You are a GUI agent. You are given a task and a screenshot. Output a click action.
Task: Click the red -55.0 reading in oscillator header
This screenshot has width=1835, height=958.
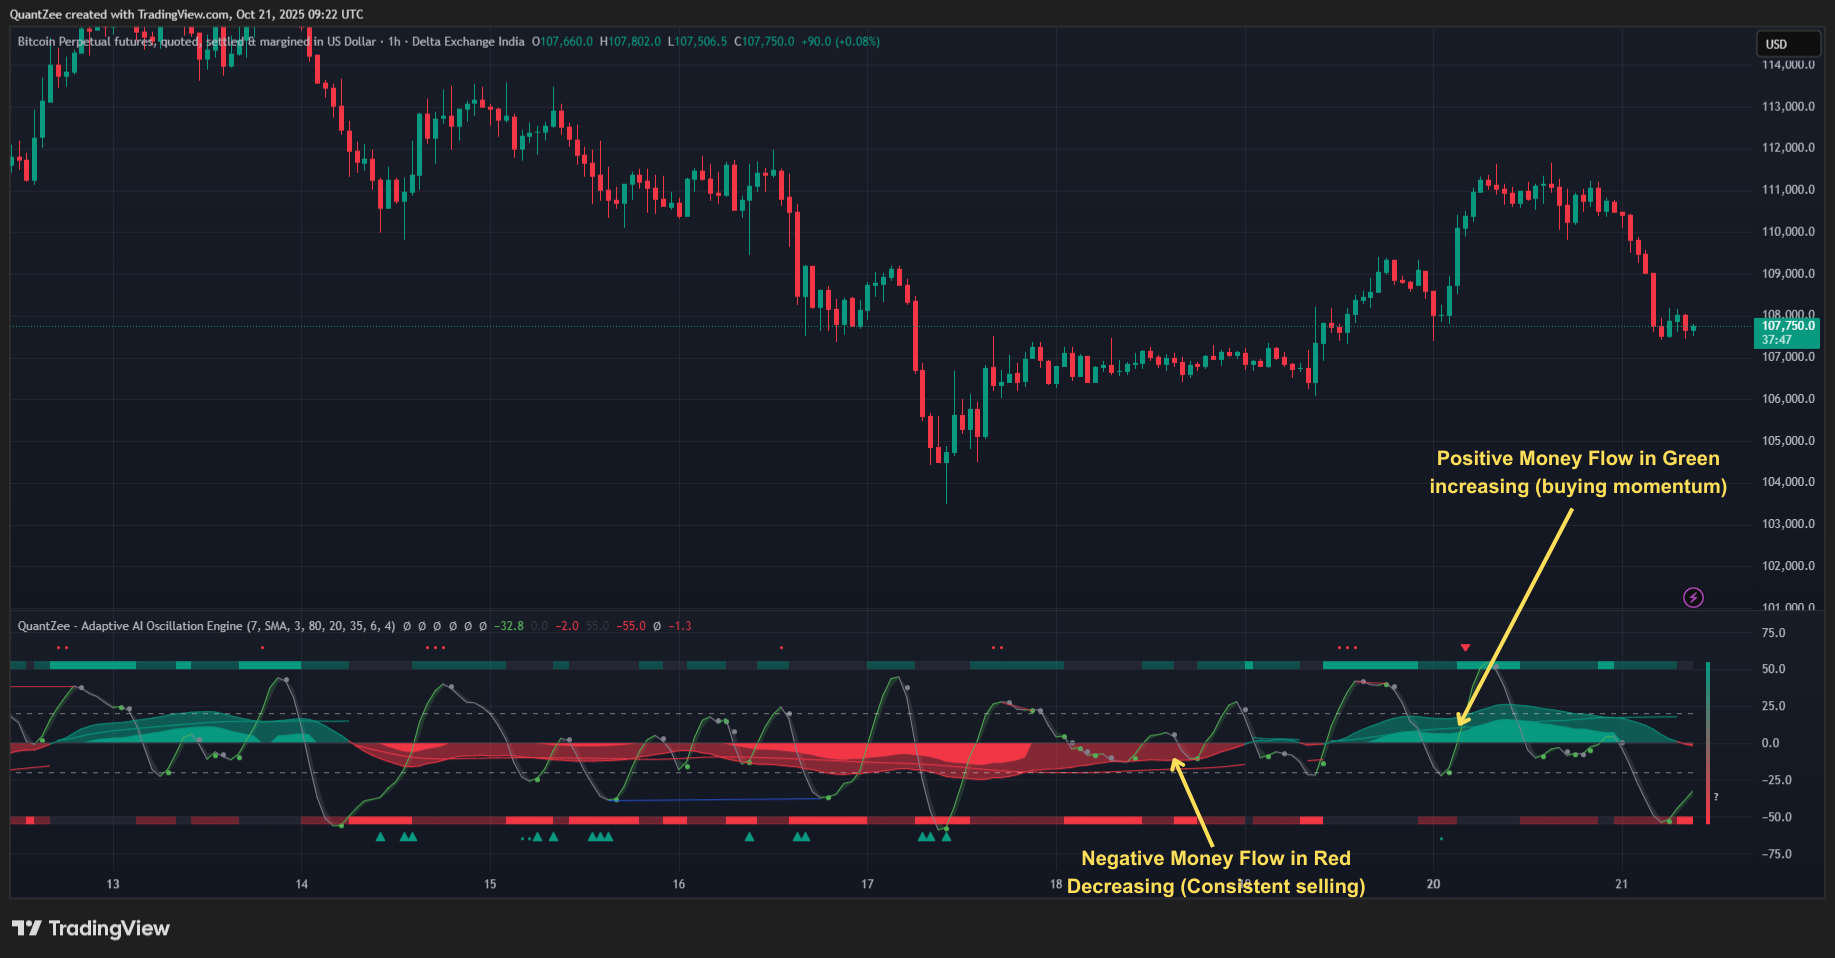633,626
